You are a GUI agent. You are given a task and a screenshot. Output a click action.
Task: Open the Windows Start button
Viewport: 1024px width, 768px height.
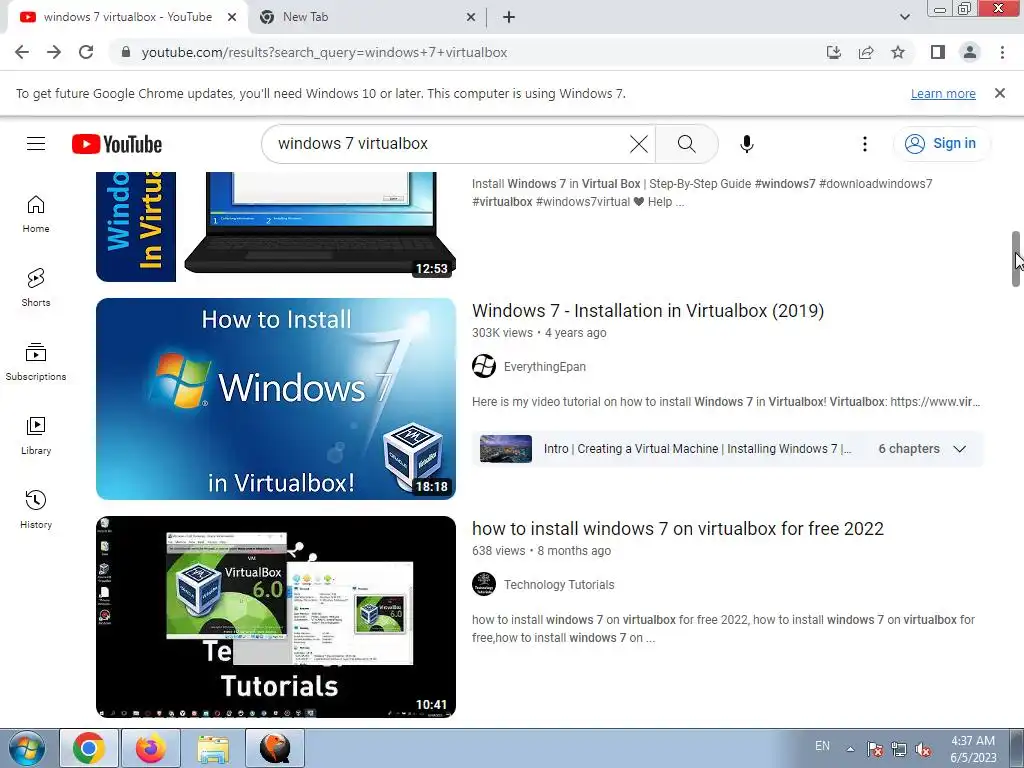pyautogui.click(x=27, y=748)
